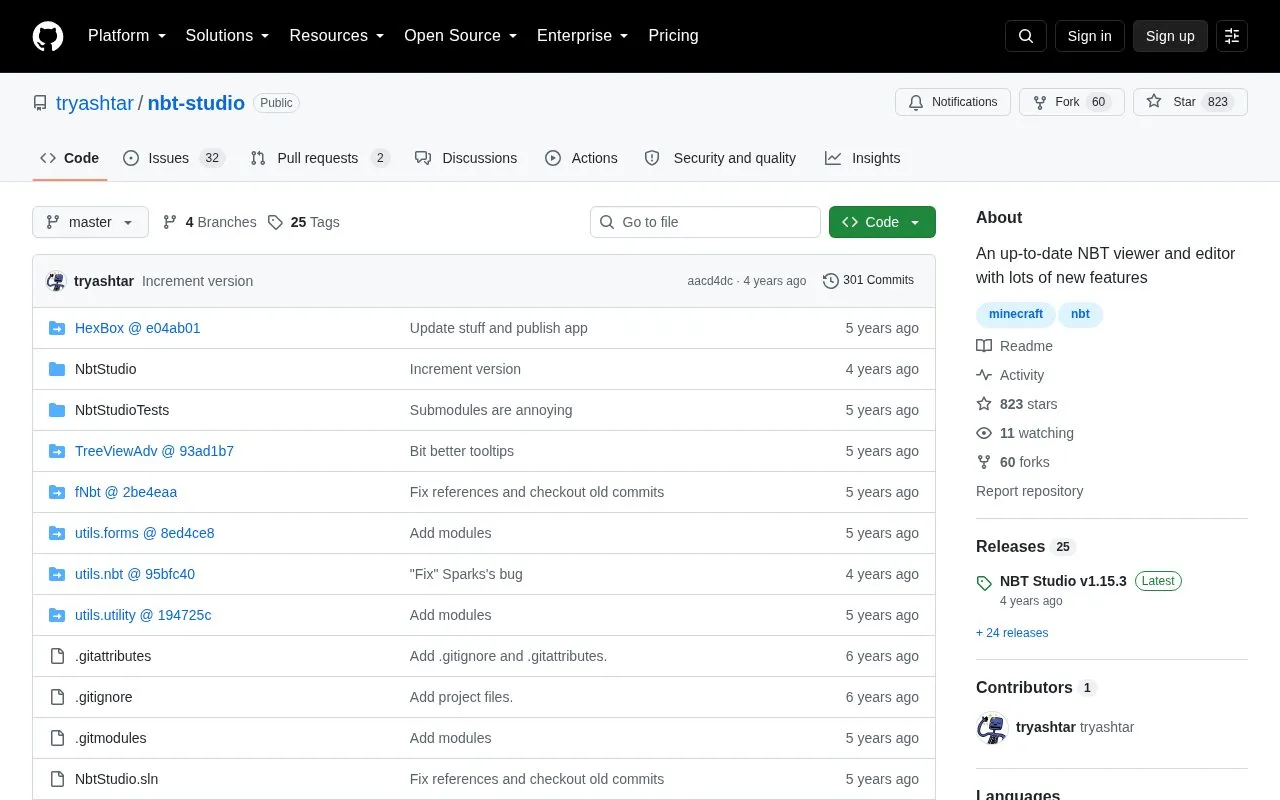The image size is (1280, 800).
Task: Click the history clock icon beside 301 Commits
Action: point(831,281)
